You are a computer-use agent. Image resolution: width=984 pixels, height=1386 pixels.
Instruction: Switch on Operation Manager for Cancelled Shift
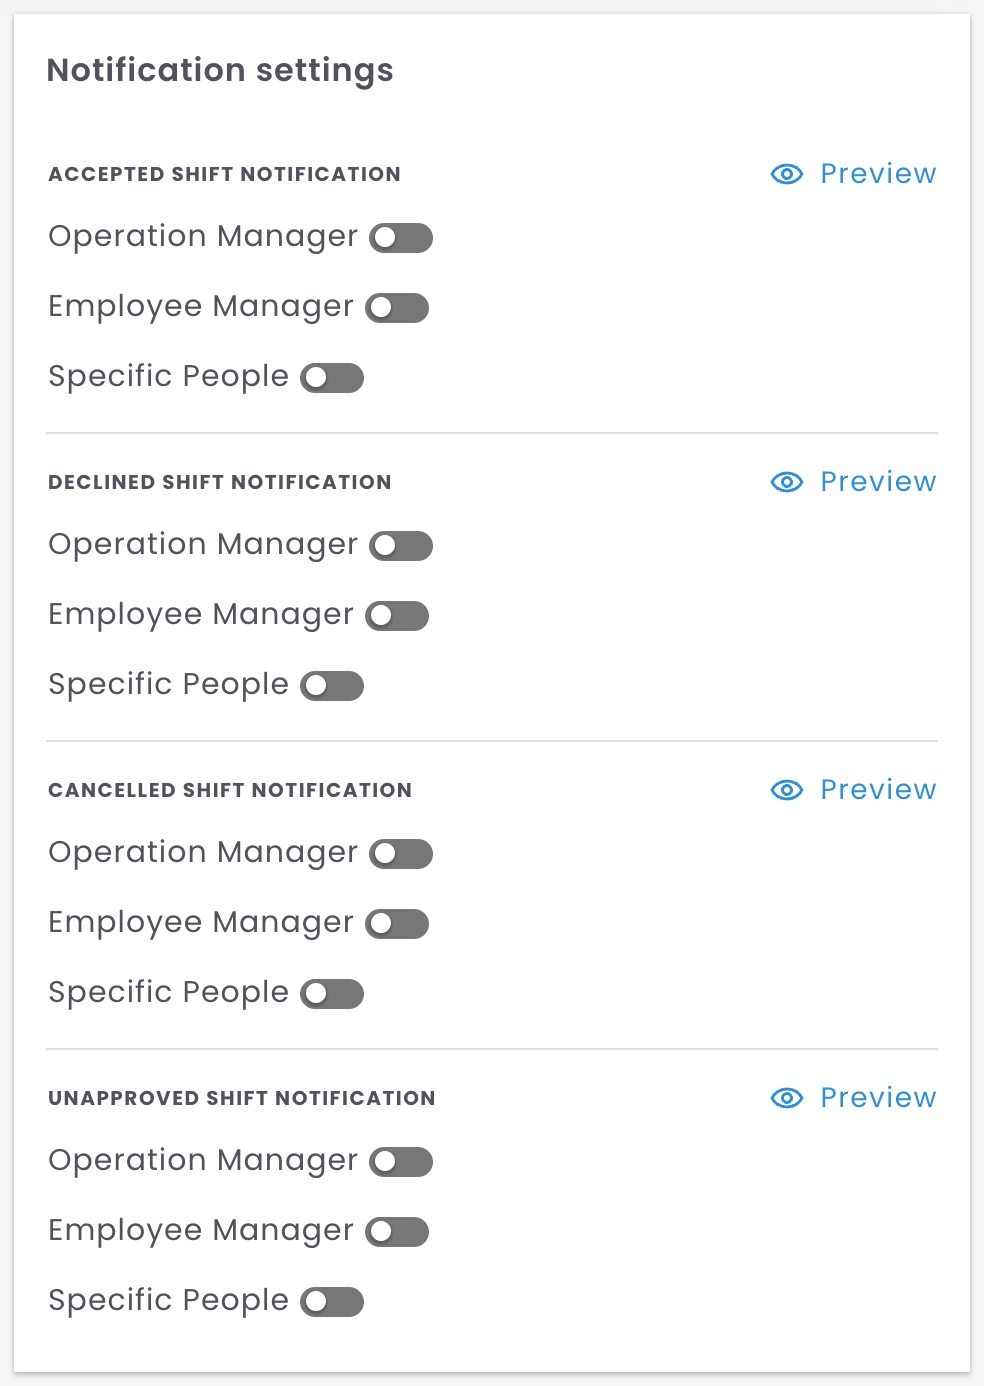coord(401,854)
